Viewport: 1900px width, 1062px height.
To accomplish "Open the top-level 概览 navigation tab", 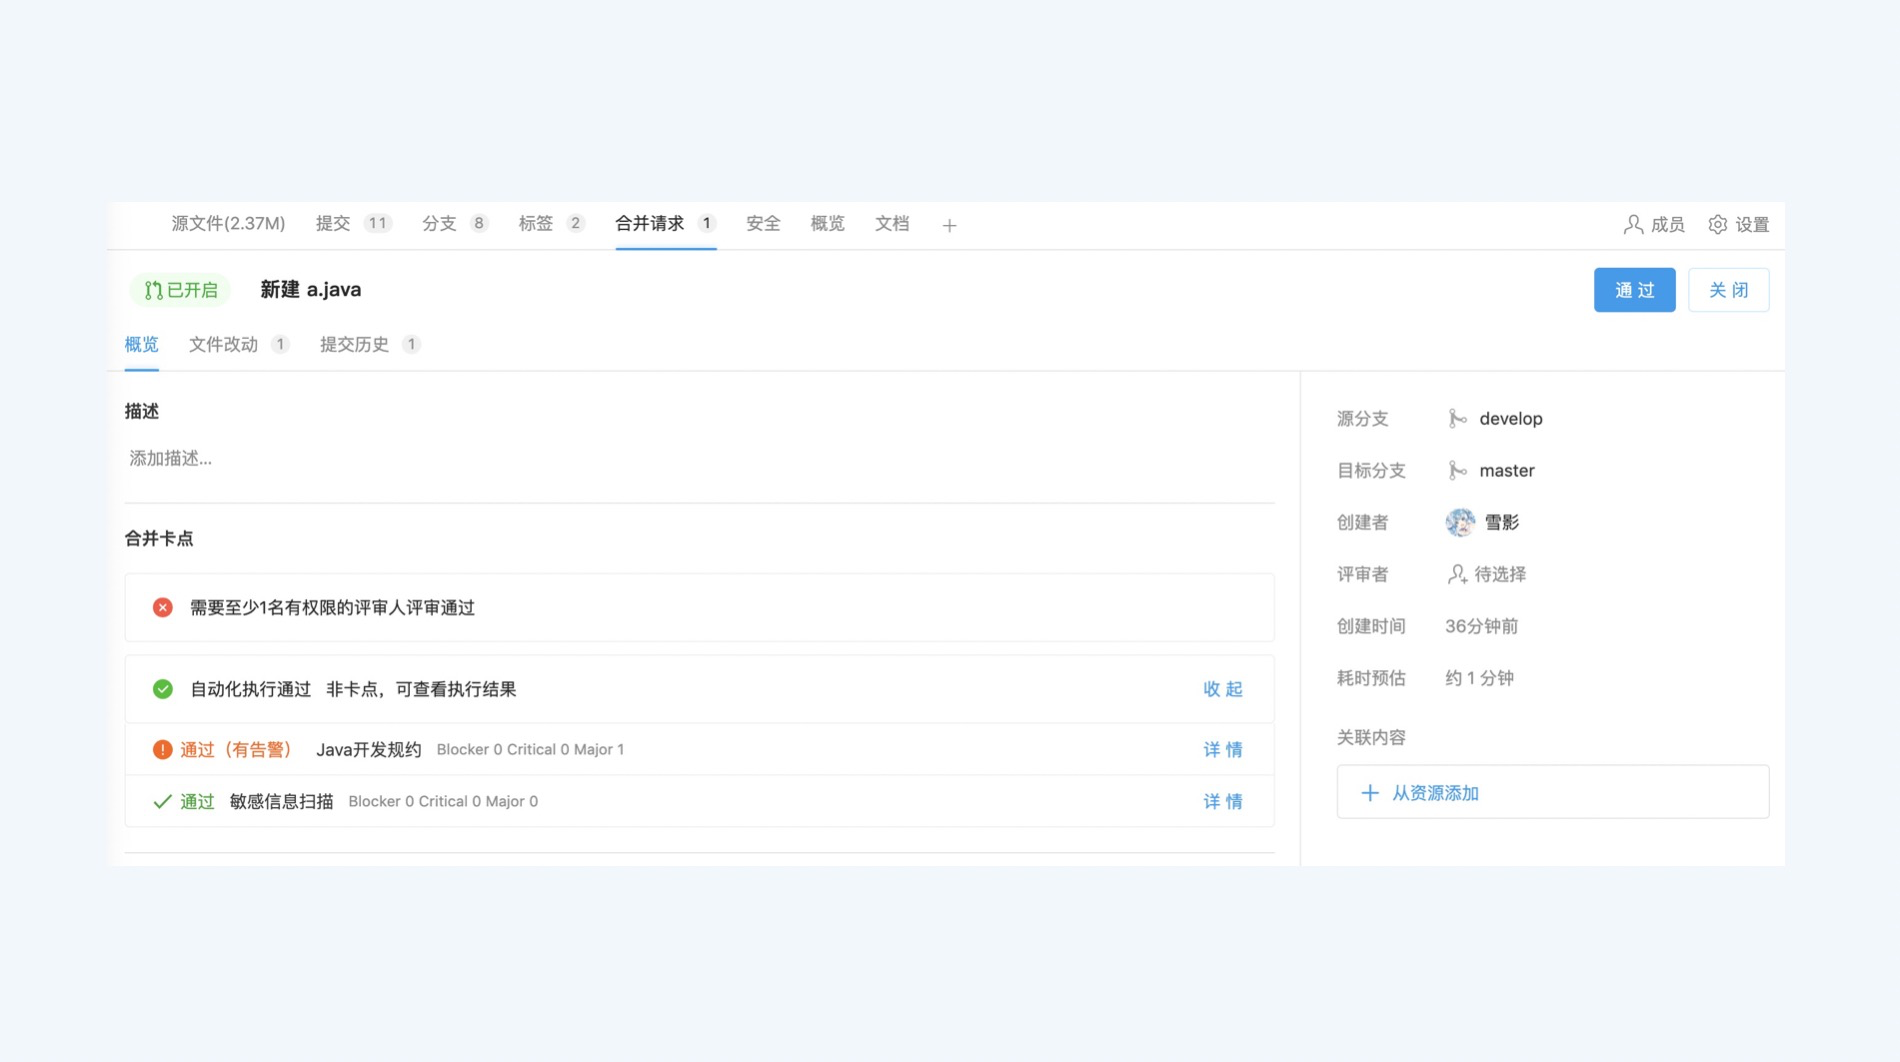I will click(827, 224).
